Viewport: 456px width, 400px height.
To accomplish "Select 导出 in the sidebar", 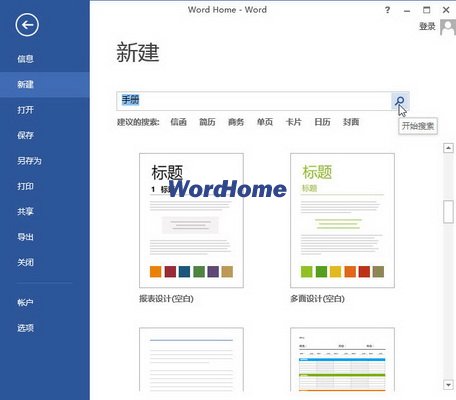I will click(25, 237).
